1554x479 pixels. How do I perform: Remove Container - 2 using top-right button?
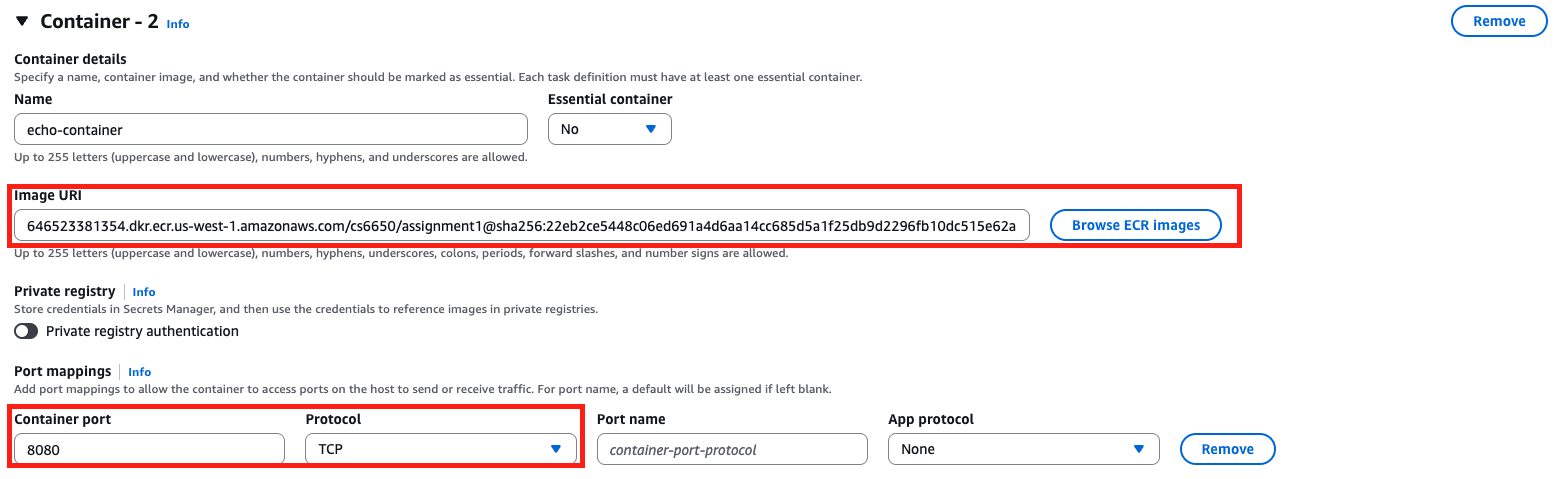click(x=1498, y=21)
